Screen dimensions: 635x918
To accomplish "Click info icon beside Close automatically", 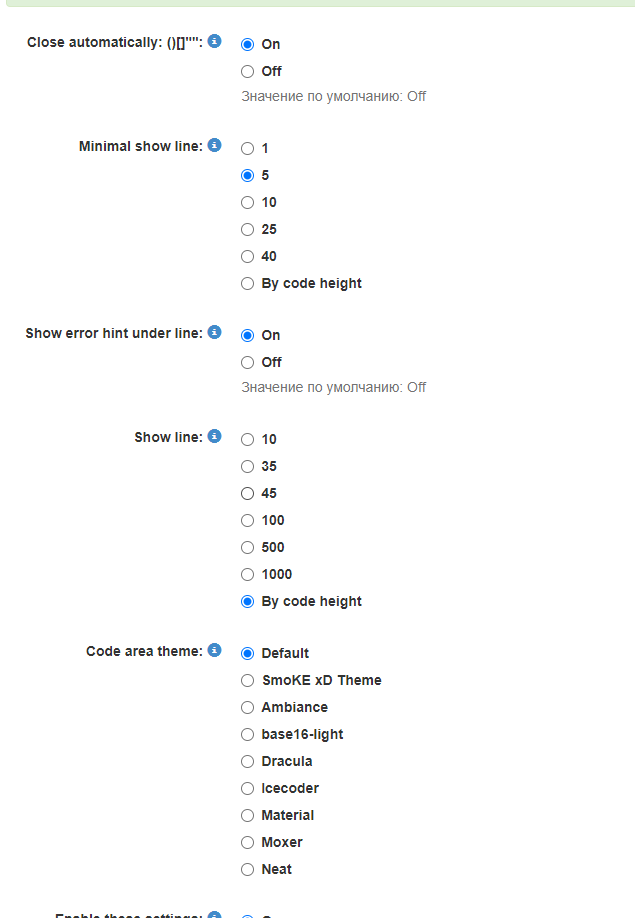I will [x=214, y=42].
